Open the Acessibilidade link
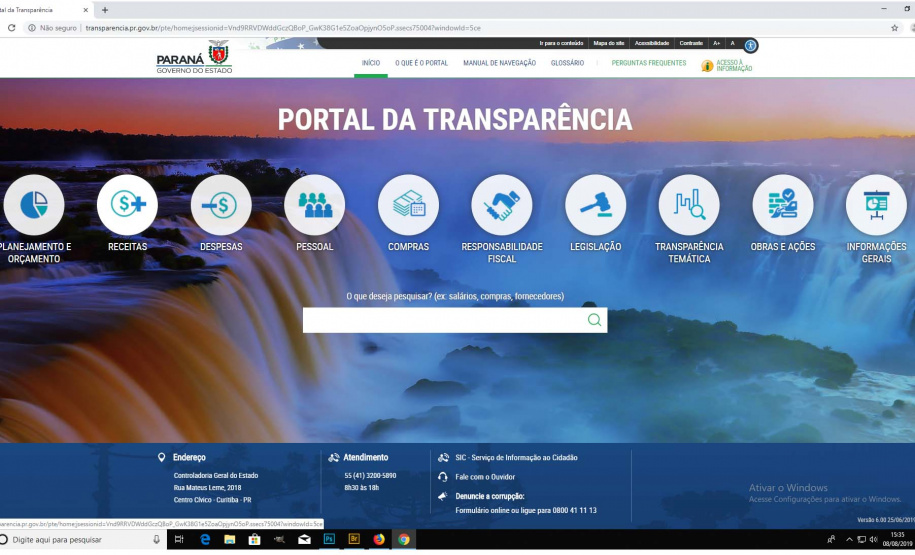The width and height of the screenshot is (915, 555). [652, 43]
